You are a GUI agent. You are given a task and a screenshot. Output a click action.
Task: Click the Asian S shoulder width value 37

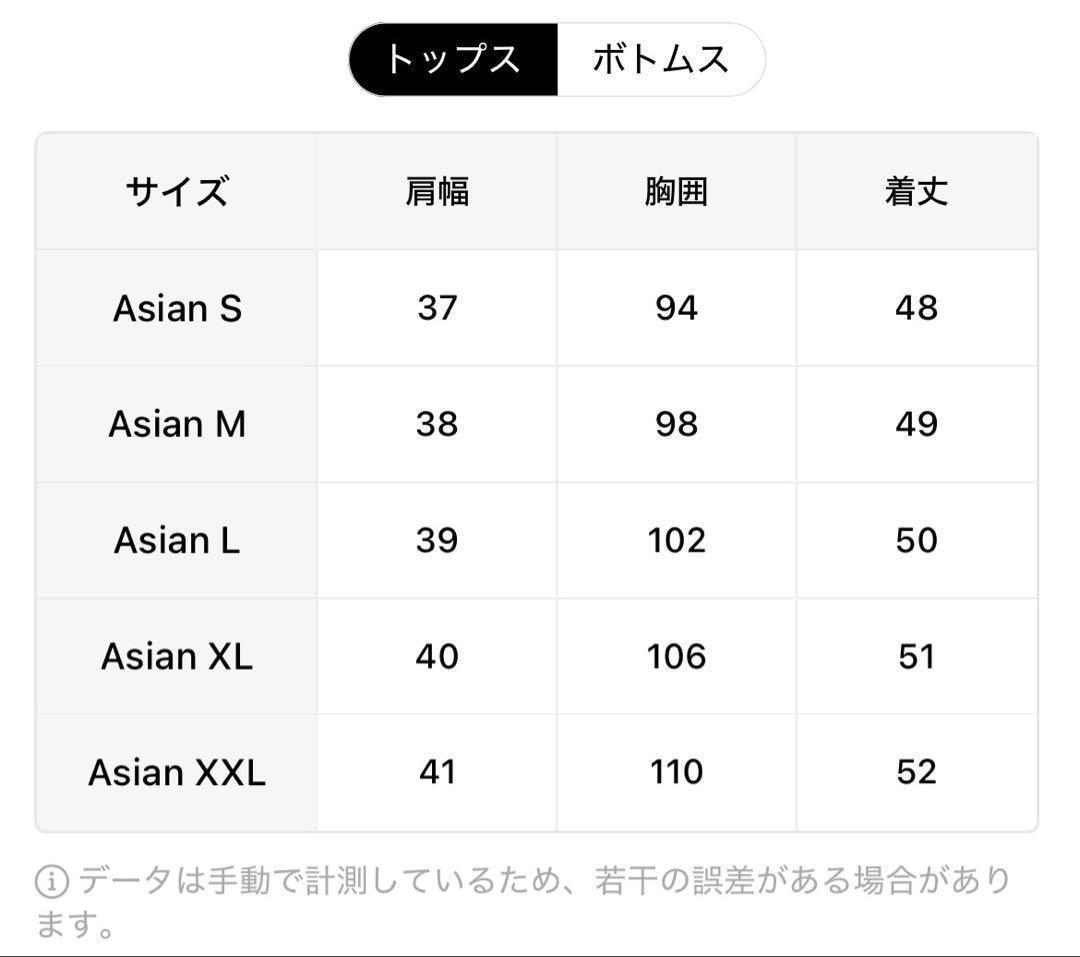coord(437,308)
